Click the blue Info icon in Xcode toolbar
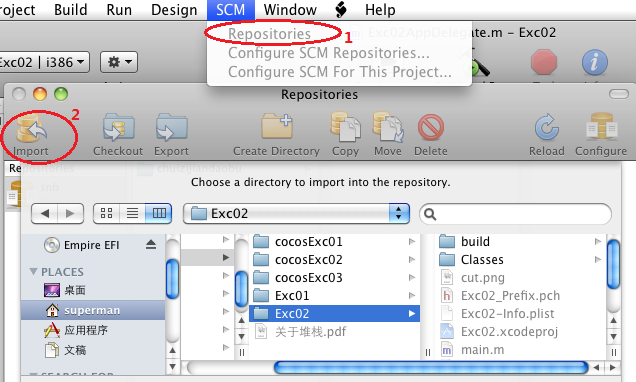The image size is (636, 382). point(595,62)
